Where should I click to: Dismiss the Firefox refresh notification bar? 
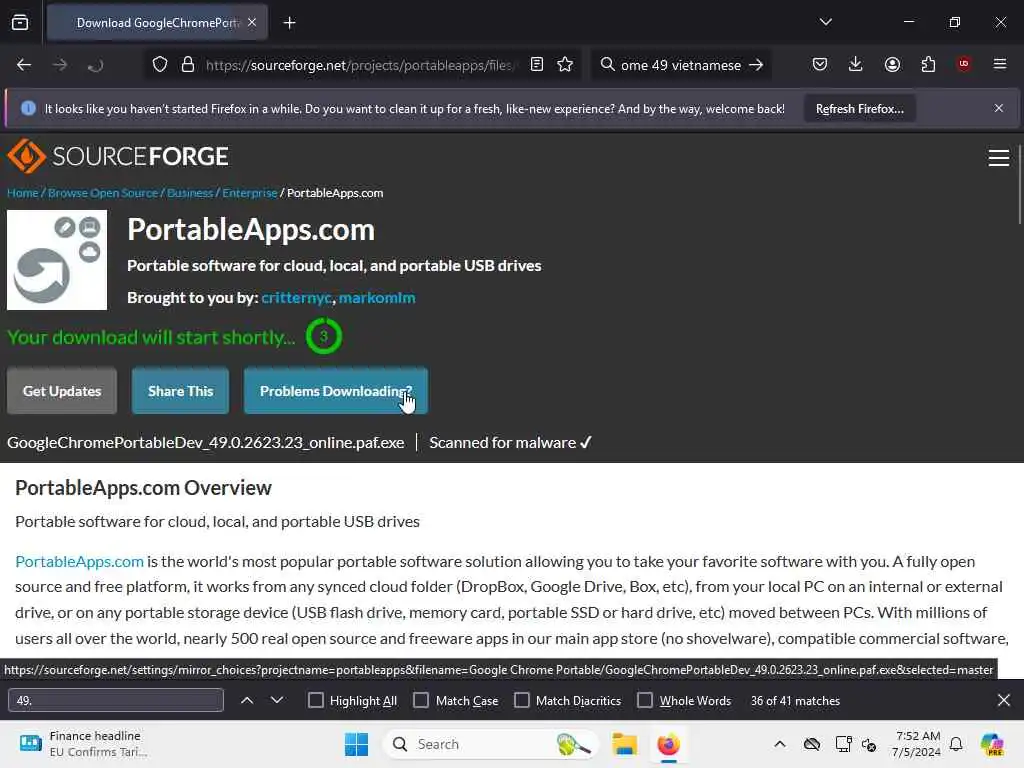[x=999, y=108]
